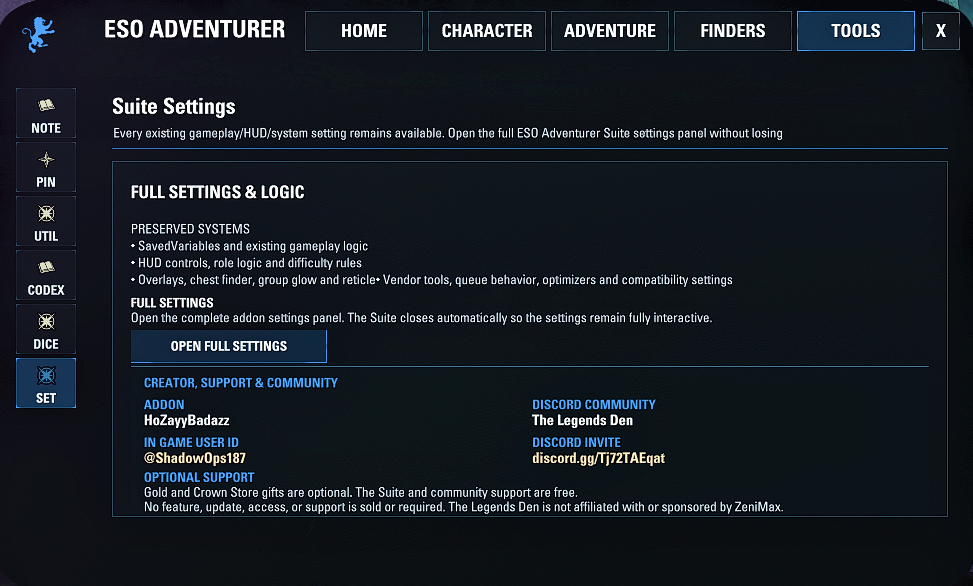973x586 pixels.
Task: Open the ADVENTURE tab
Action: (x=609, y=30)
